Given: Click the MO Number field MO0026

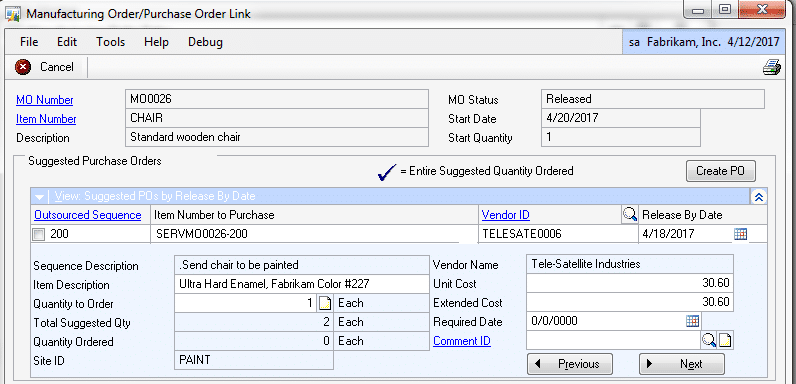Looking at the screenshot, I should [x=277, y=99].
